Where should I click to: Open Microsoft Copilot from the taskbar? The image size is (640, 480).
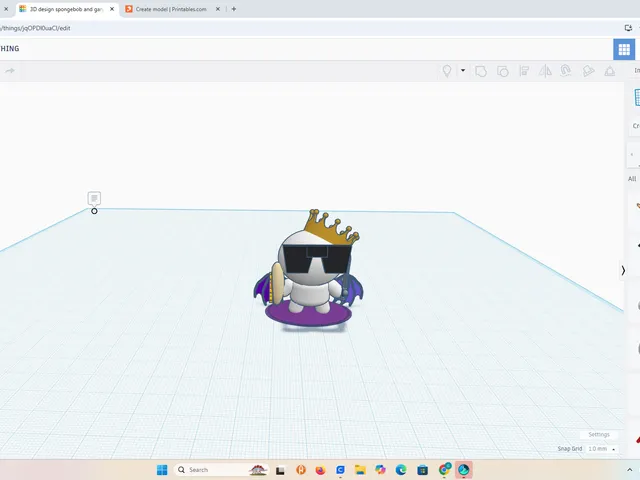point(380,470)
